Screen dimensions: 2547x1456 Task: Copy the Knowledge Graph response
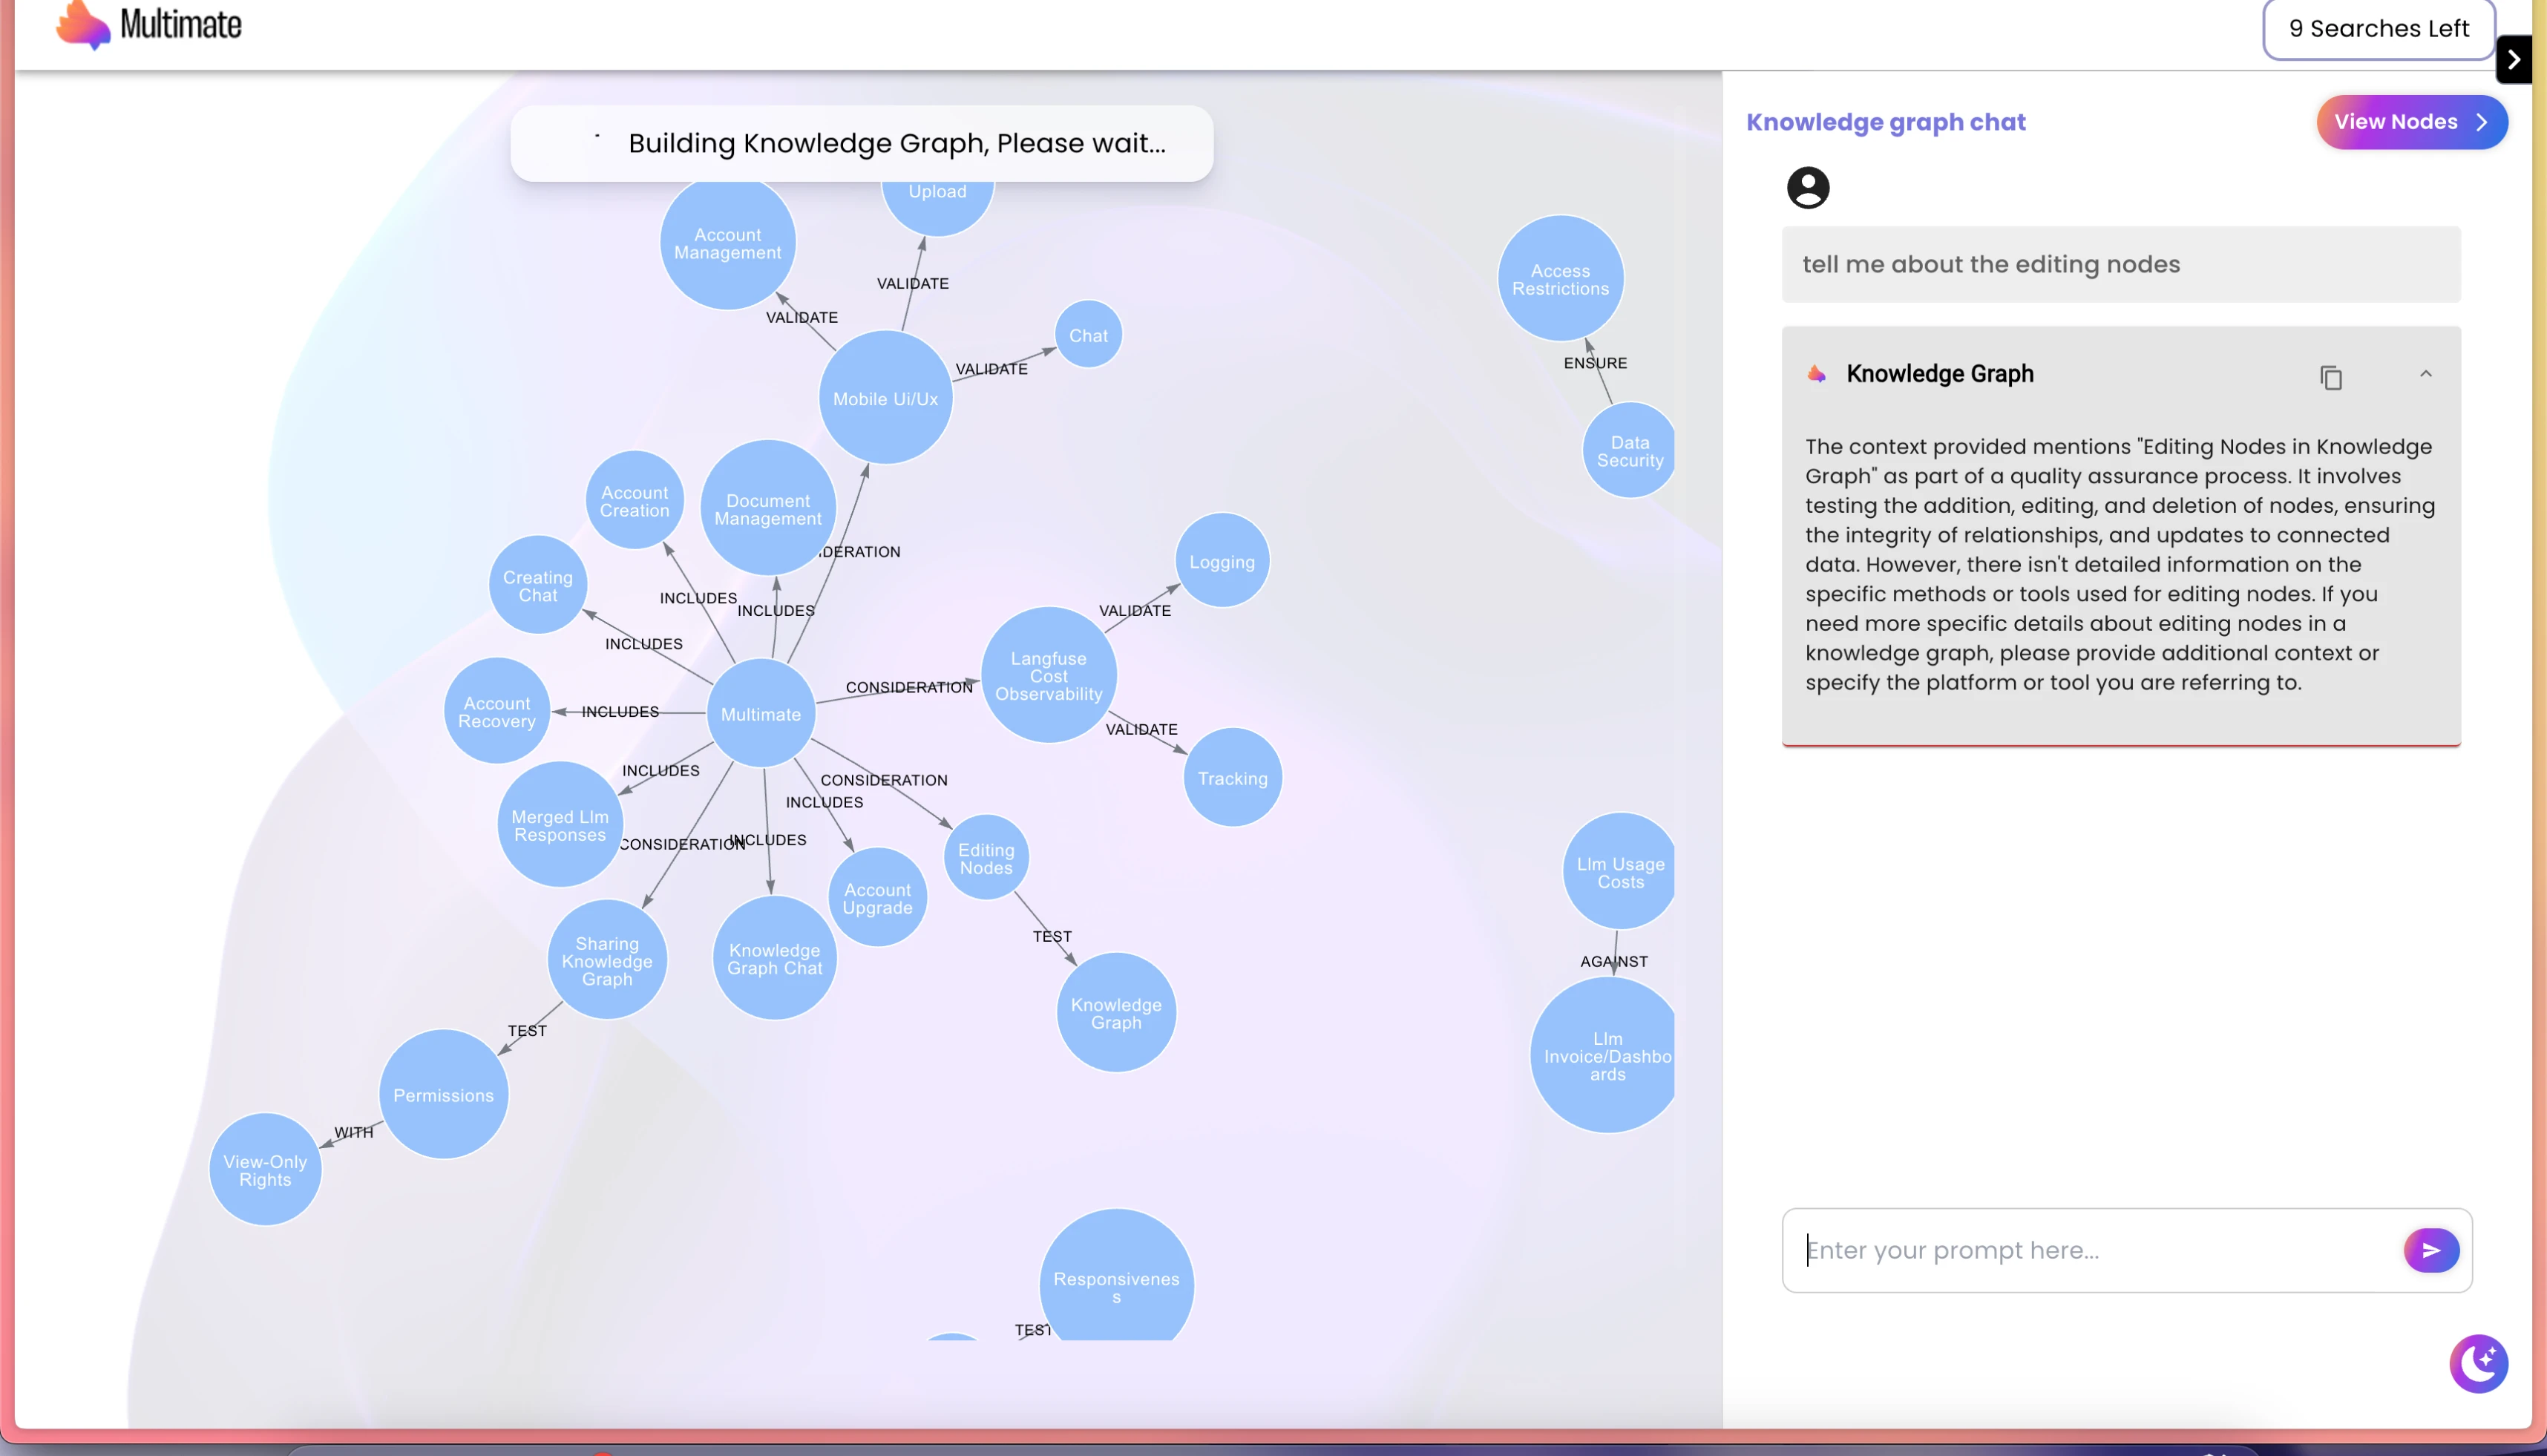2331,377
